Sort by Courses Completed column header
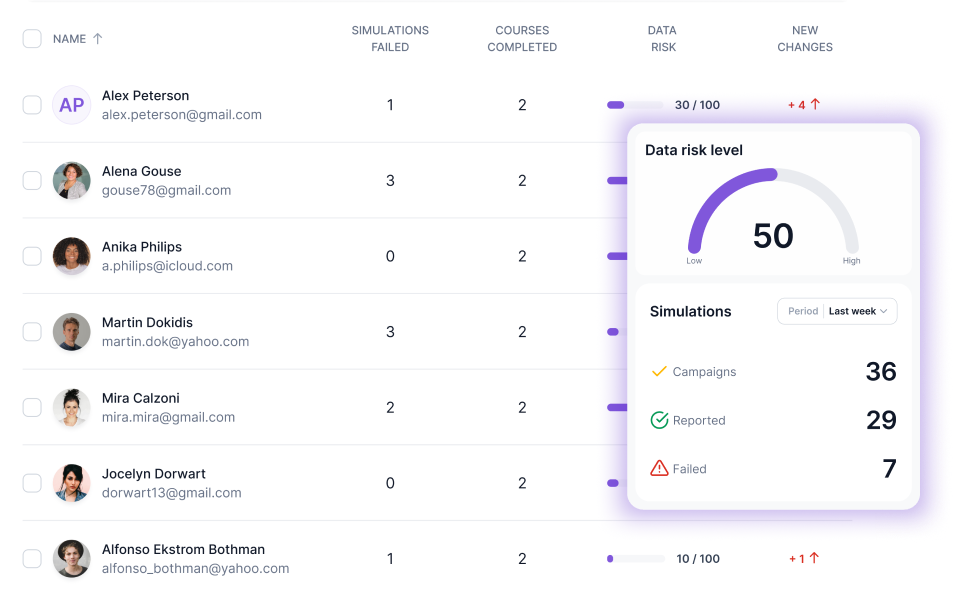 click(x=522, y=39)
